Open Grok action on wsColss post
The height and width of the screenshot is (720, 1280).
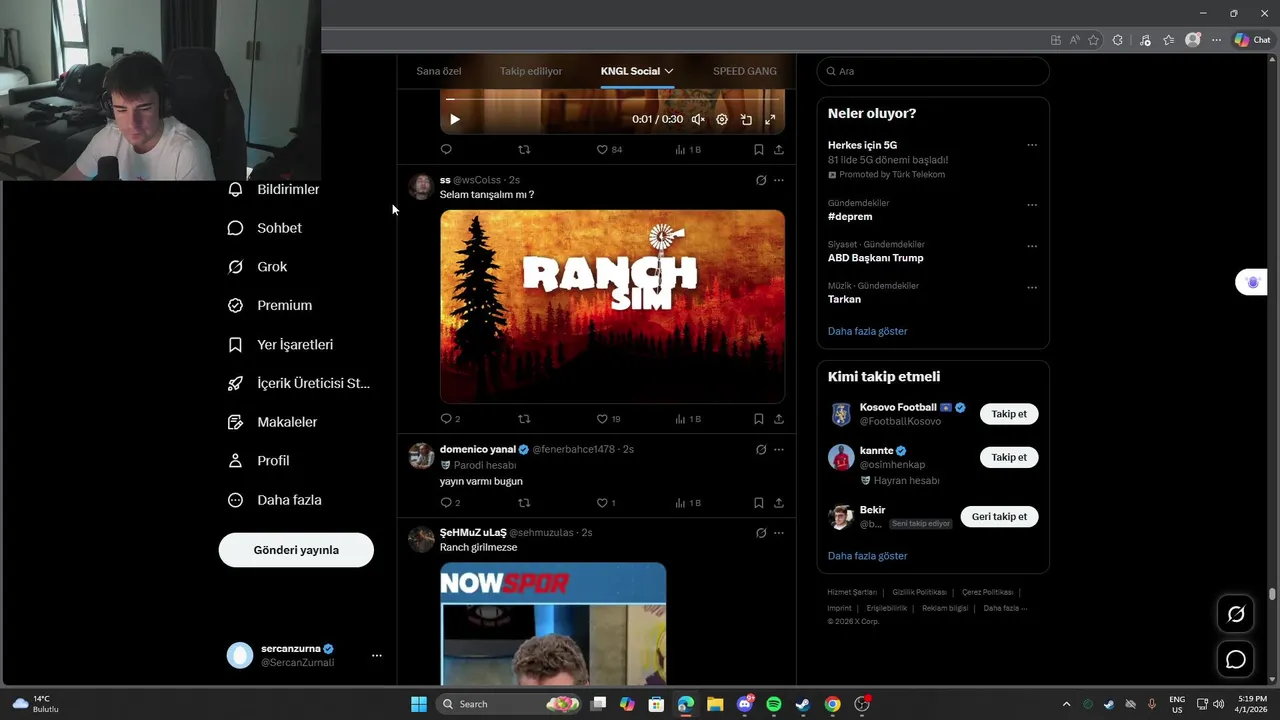761,180
